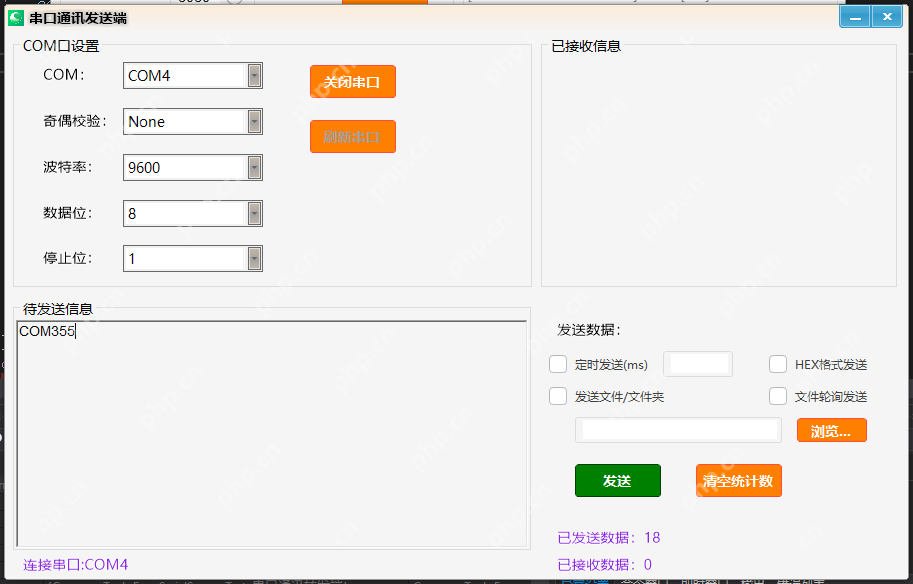Enable 文件轮询发送 file polling send

[x=778, y=396]
